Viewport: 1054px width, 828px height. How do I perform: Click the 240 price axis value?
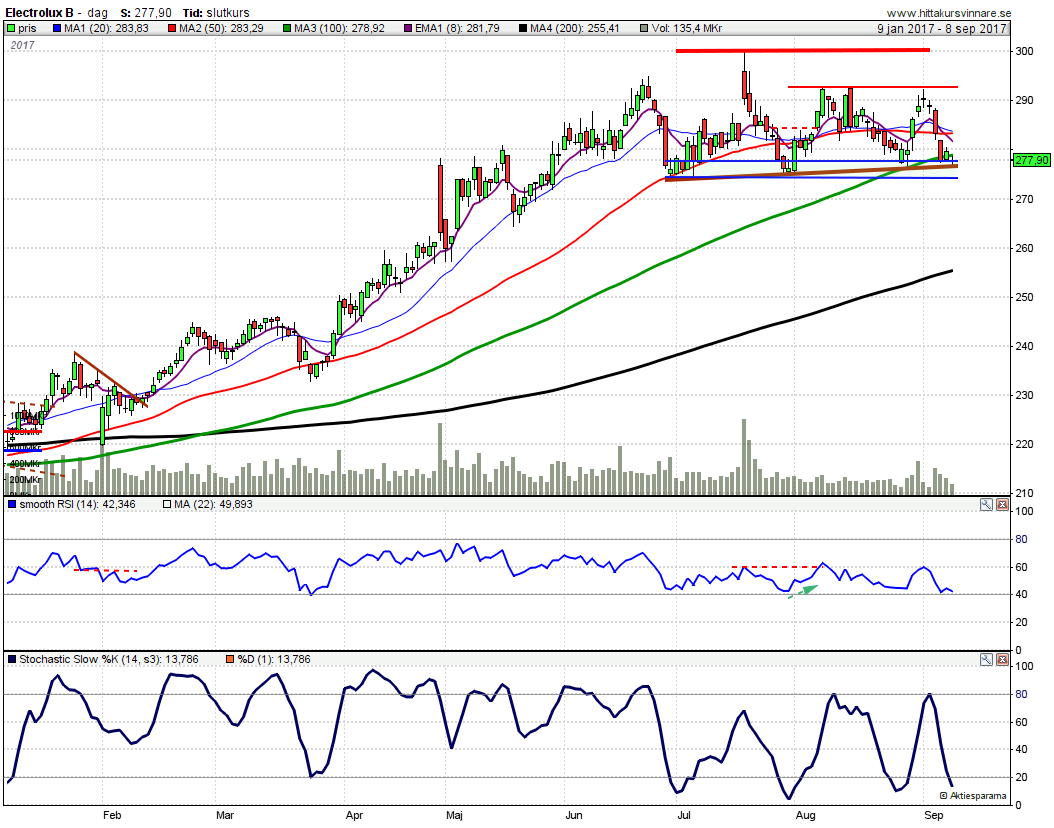pos(1024,346)
